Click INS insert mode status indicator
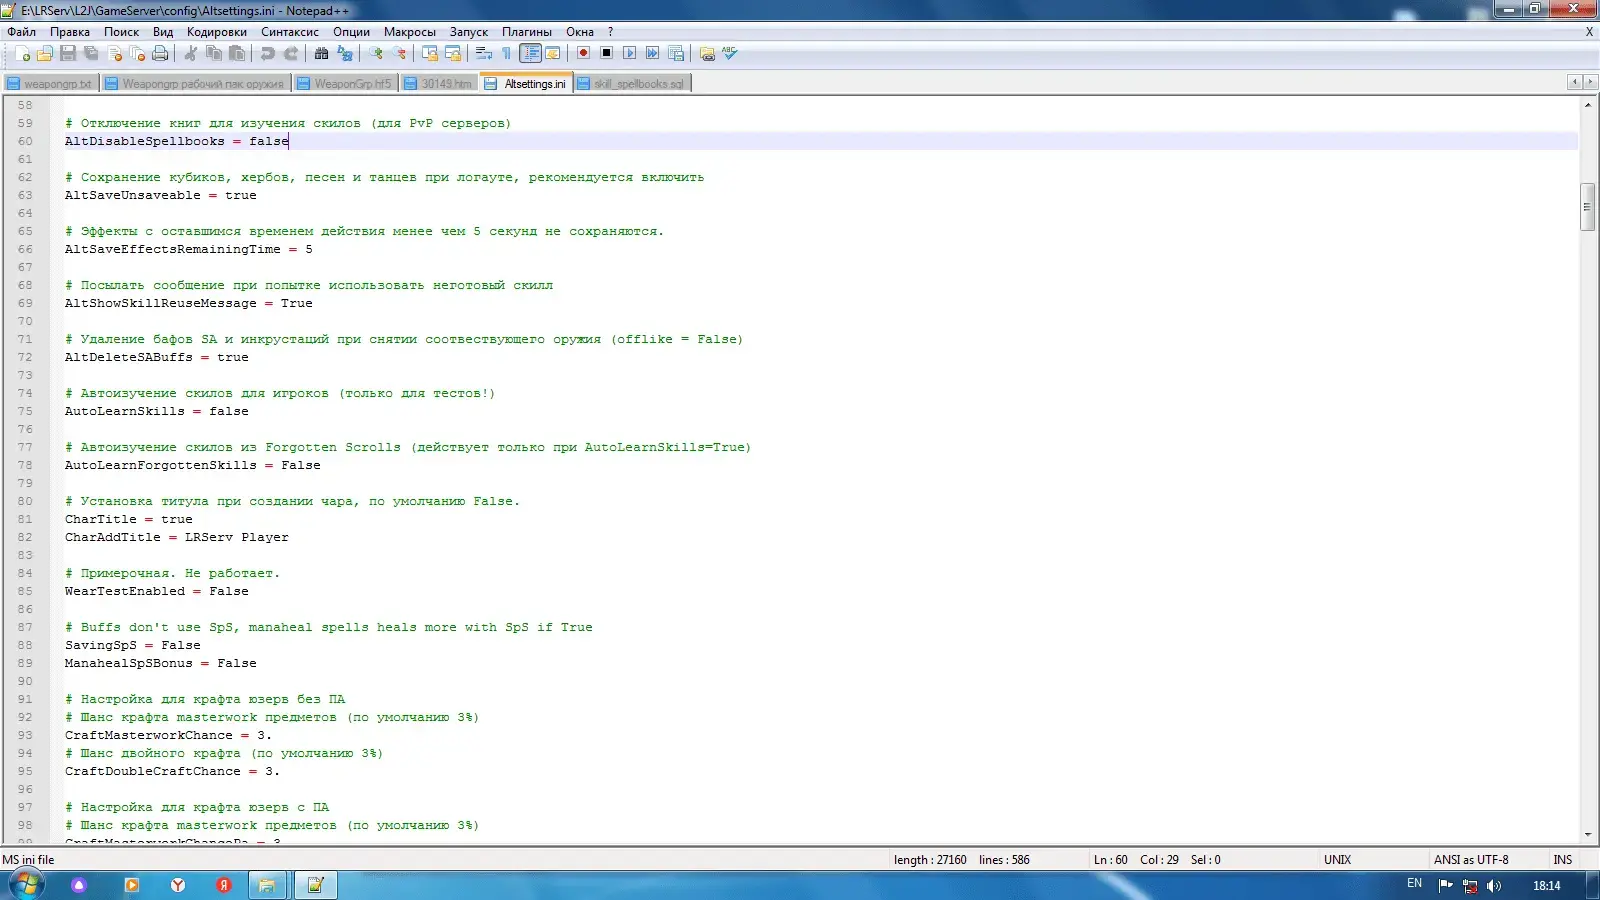 [1562, 860]
